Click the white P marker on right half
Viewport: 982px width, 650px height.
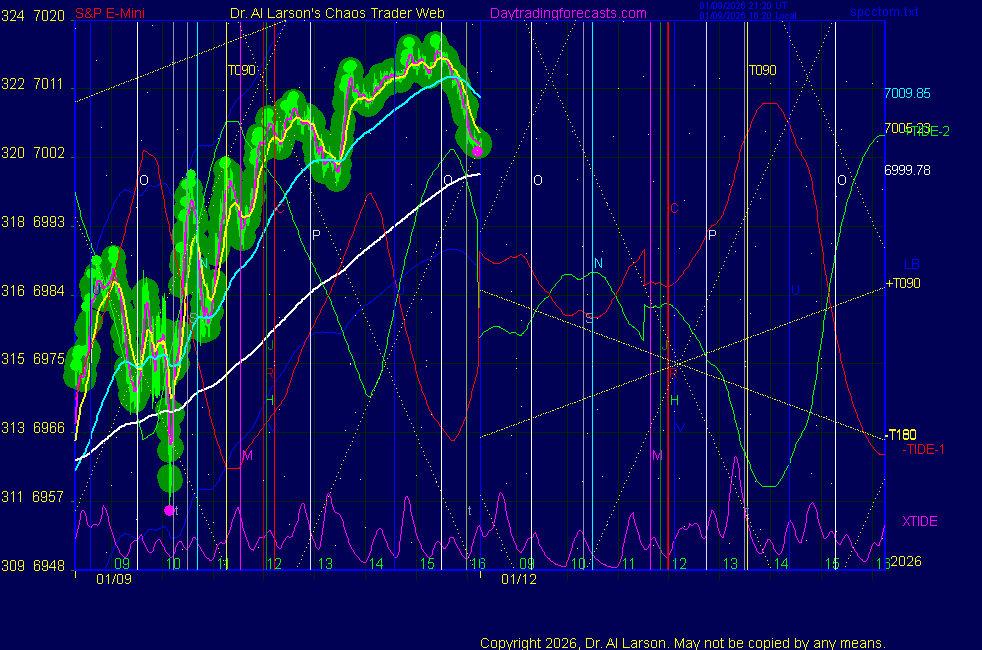(x=712, y=235)
